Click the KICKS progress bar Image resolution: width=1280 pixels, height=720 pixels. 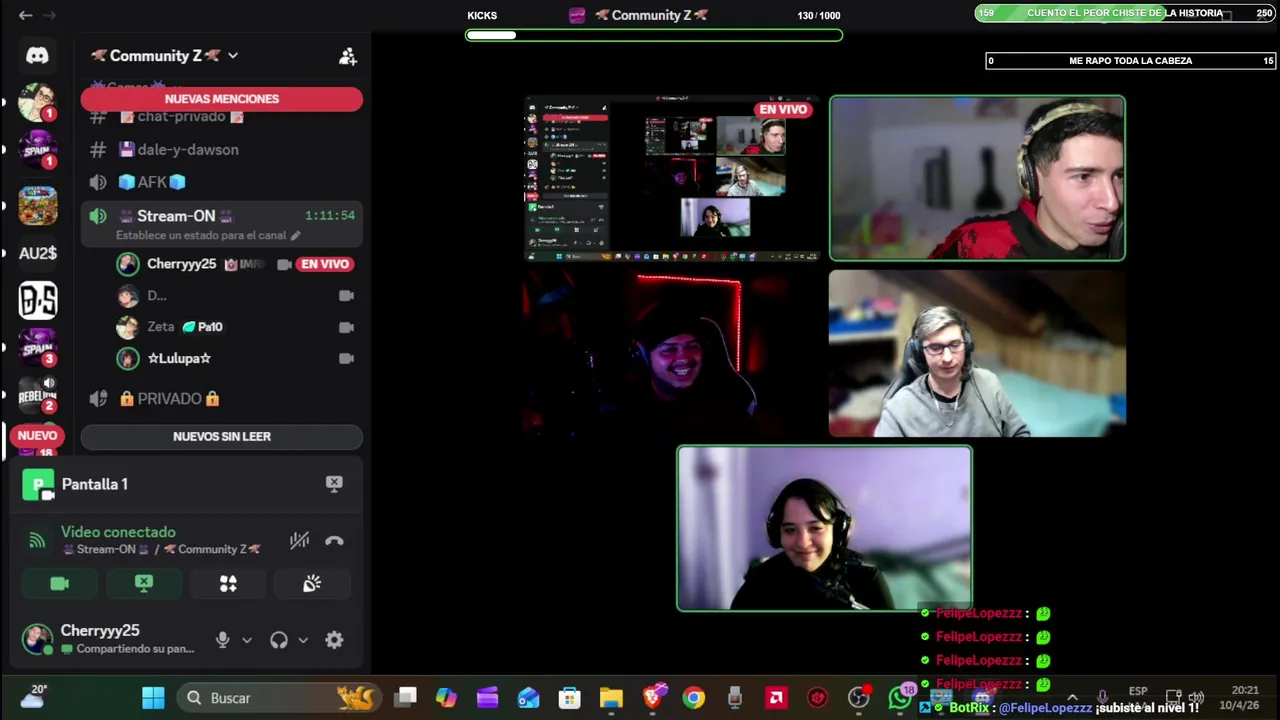coord(654,35)
